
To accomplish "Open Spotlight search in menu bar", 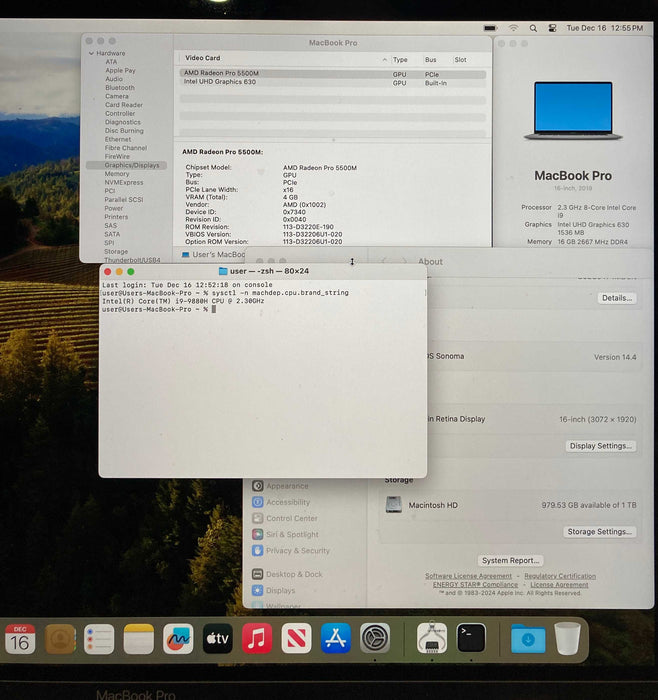I will point(533,28).
